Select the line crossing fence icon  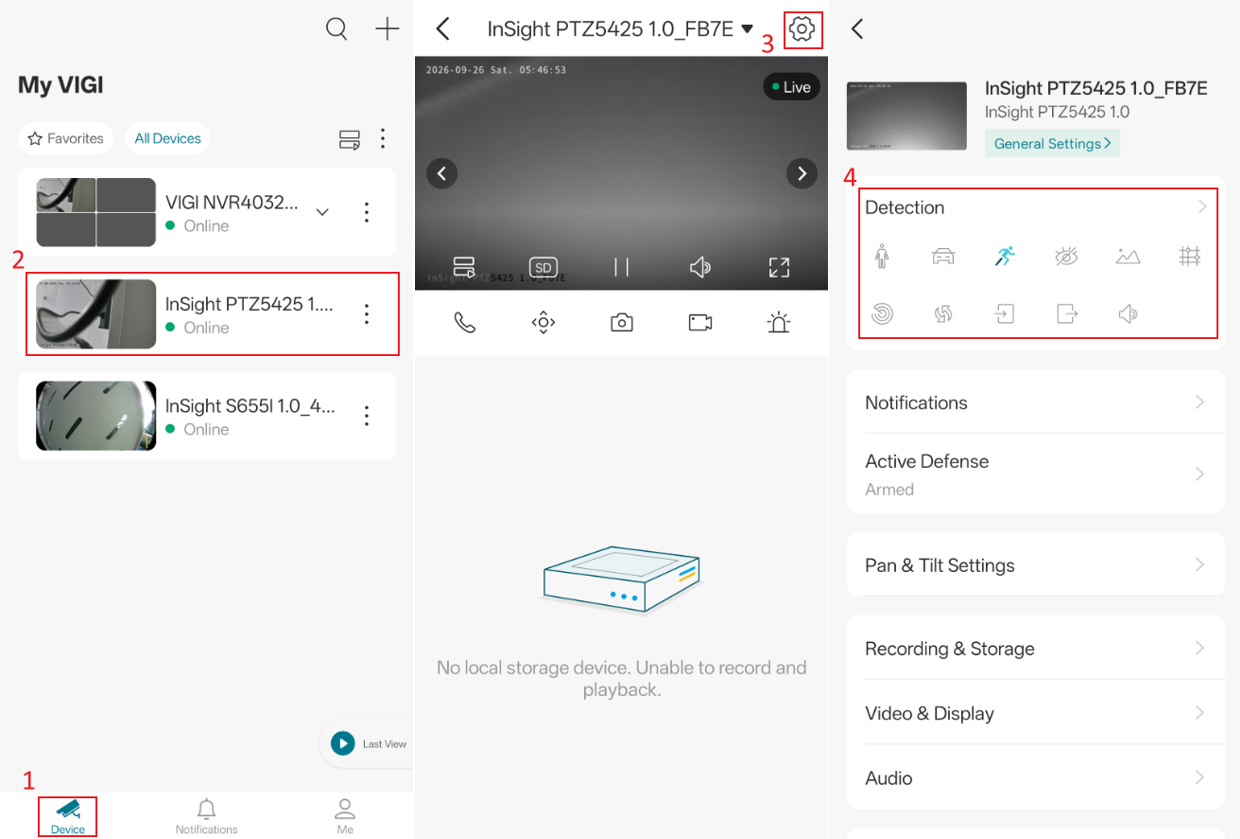point(1190,256)
